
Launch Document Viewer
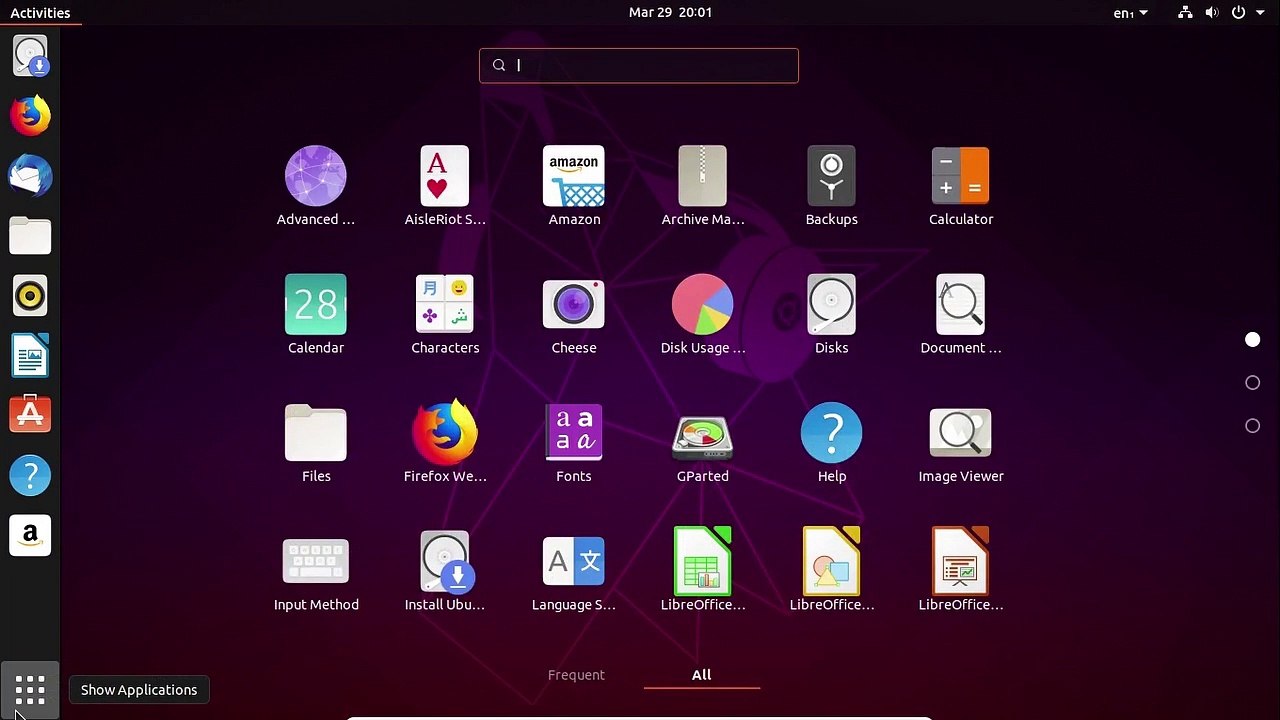click(x=961, y=314)
